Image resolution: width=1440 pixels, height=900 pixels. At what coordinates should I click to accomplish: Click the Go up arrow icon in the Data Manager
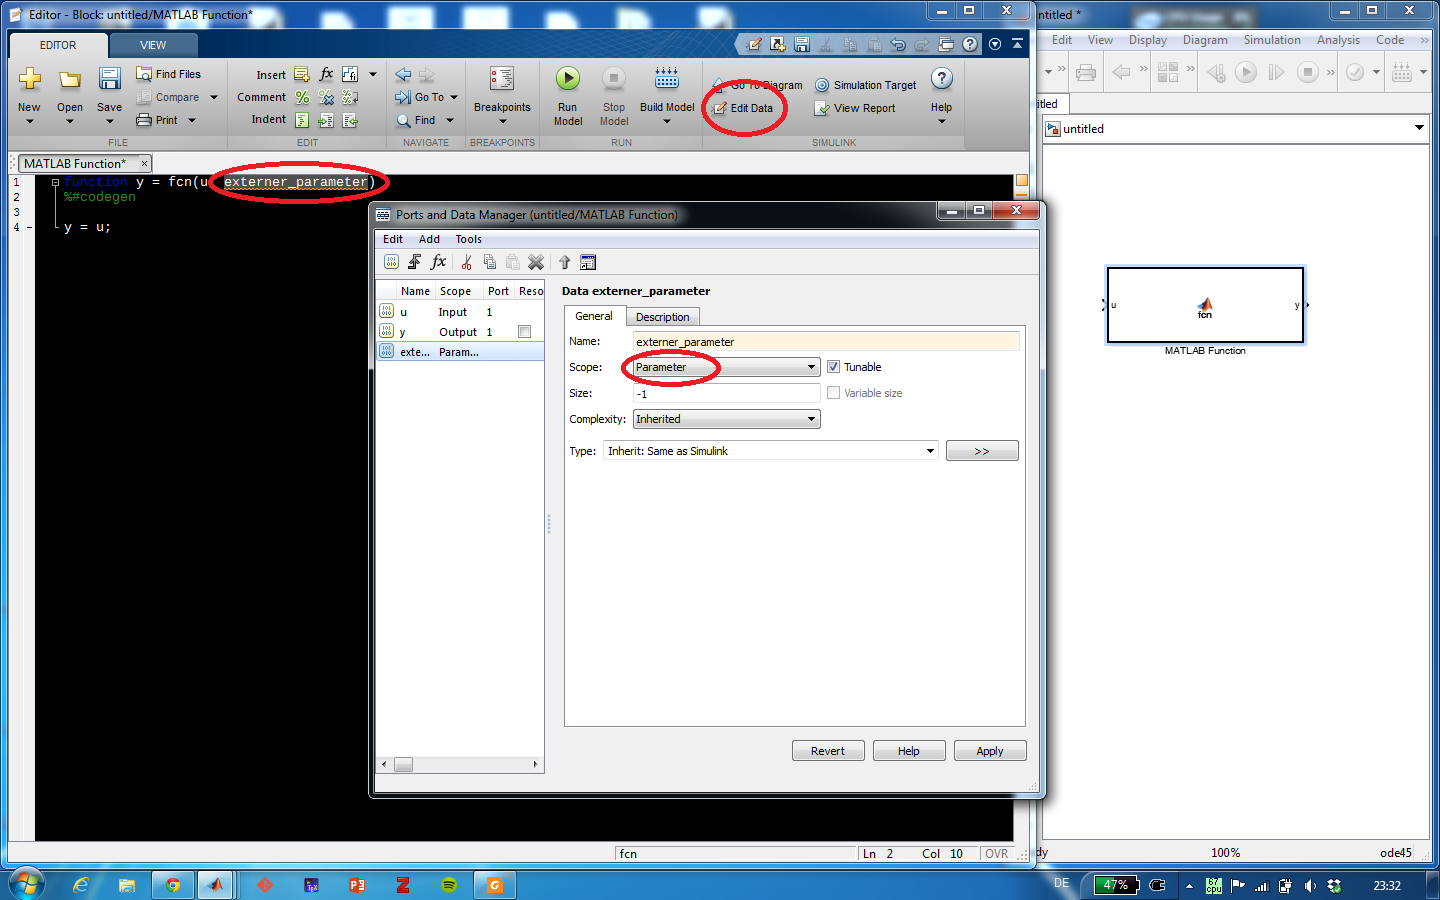[565, 262]
